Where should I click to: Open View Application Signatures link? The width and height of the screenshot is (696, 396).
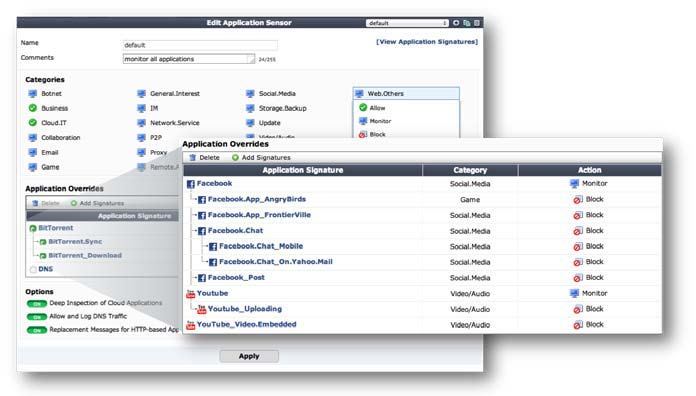427,42
